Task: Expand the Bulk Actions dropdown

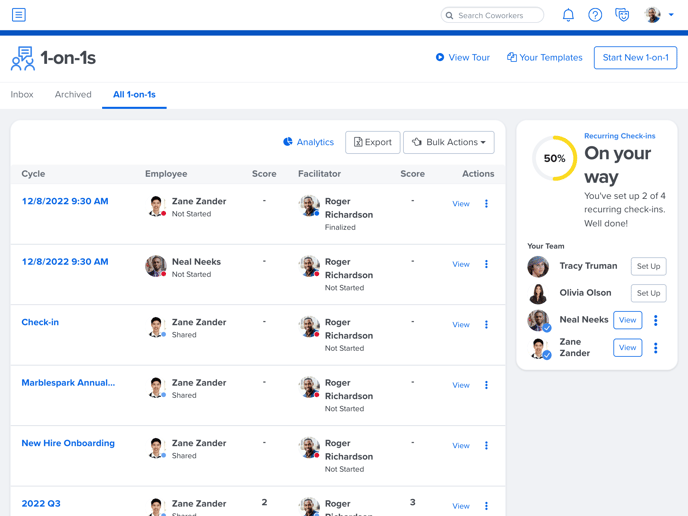Action: 448,142
